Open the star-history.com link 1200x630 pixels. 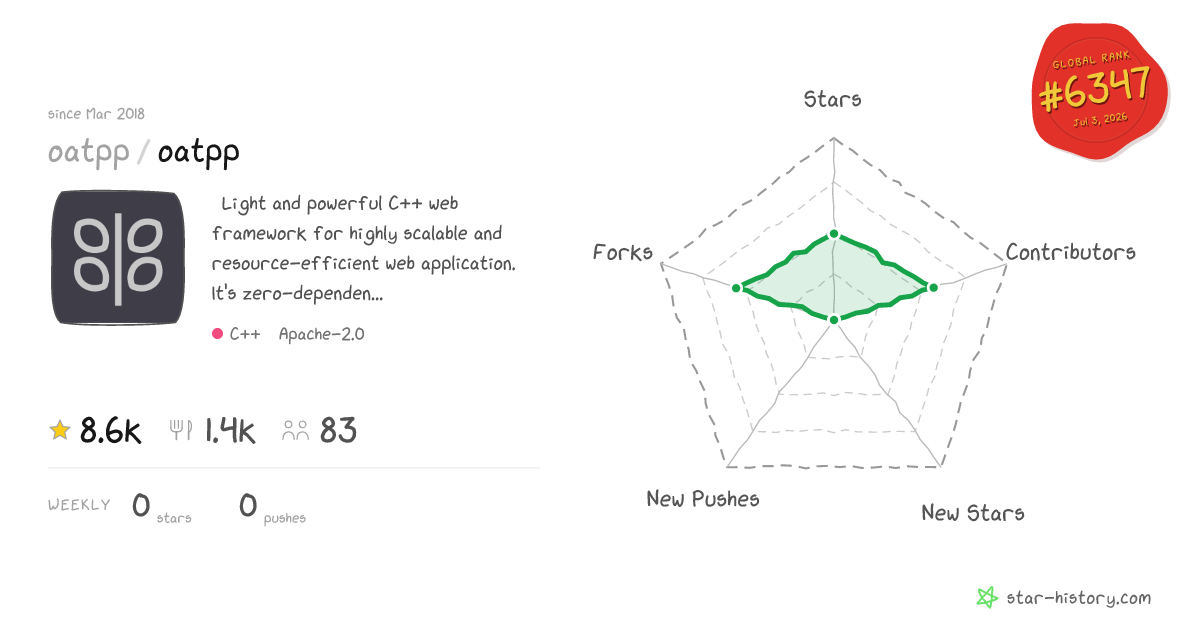point(1078,598)
